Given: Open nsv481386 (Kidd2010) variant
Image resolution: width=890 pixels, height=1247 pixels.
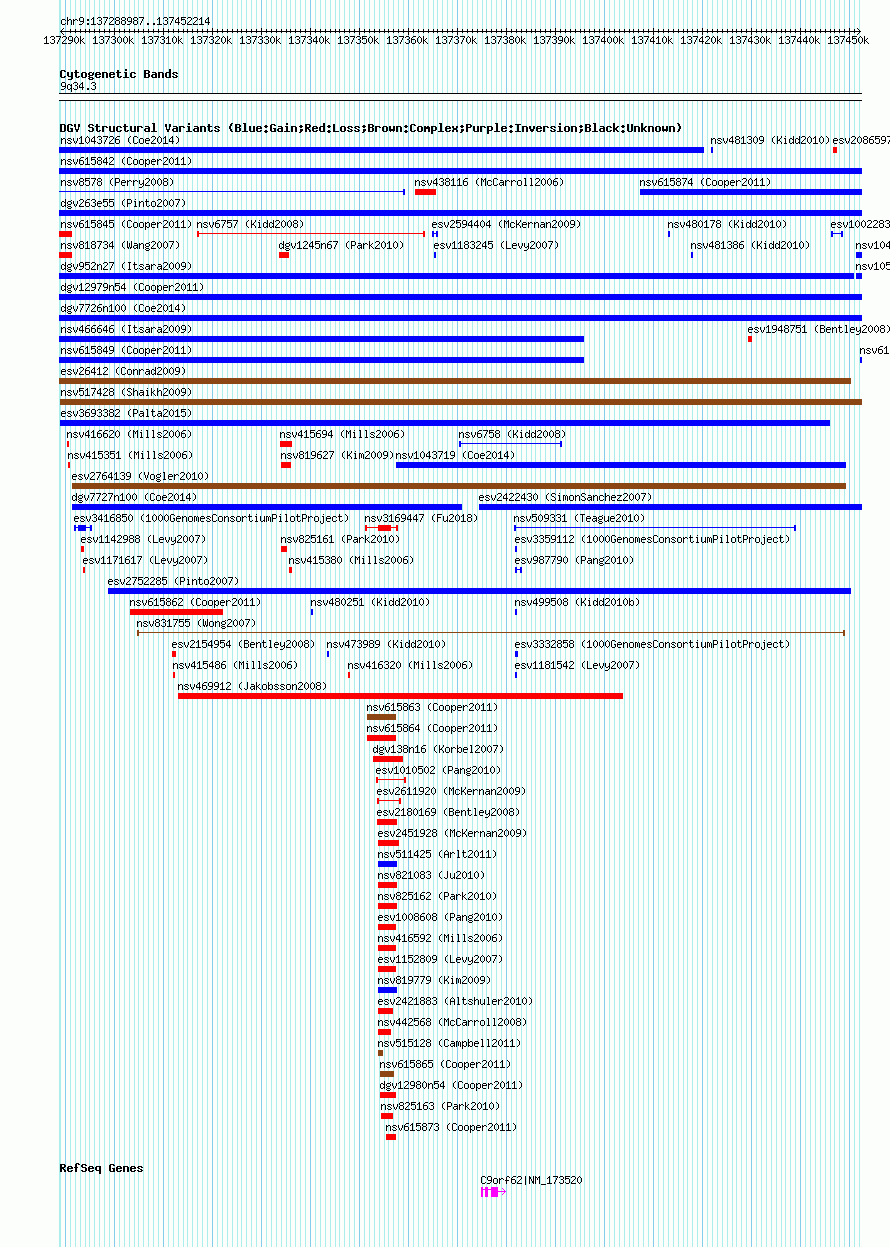Looking at the screenshot, I should [750, 245].
